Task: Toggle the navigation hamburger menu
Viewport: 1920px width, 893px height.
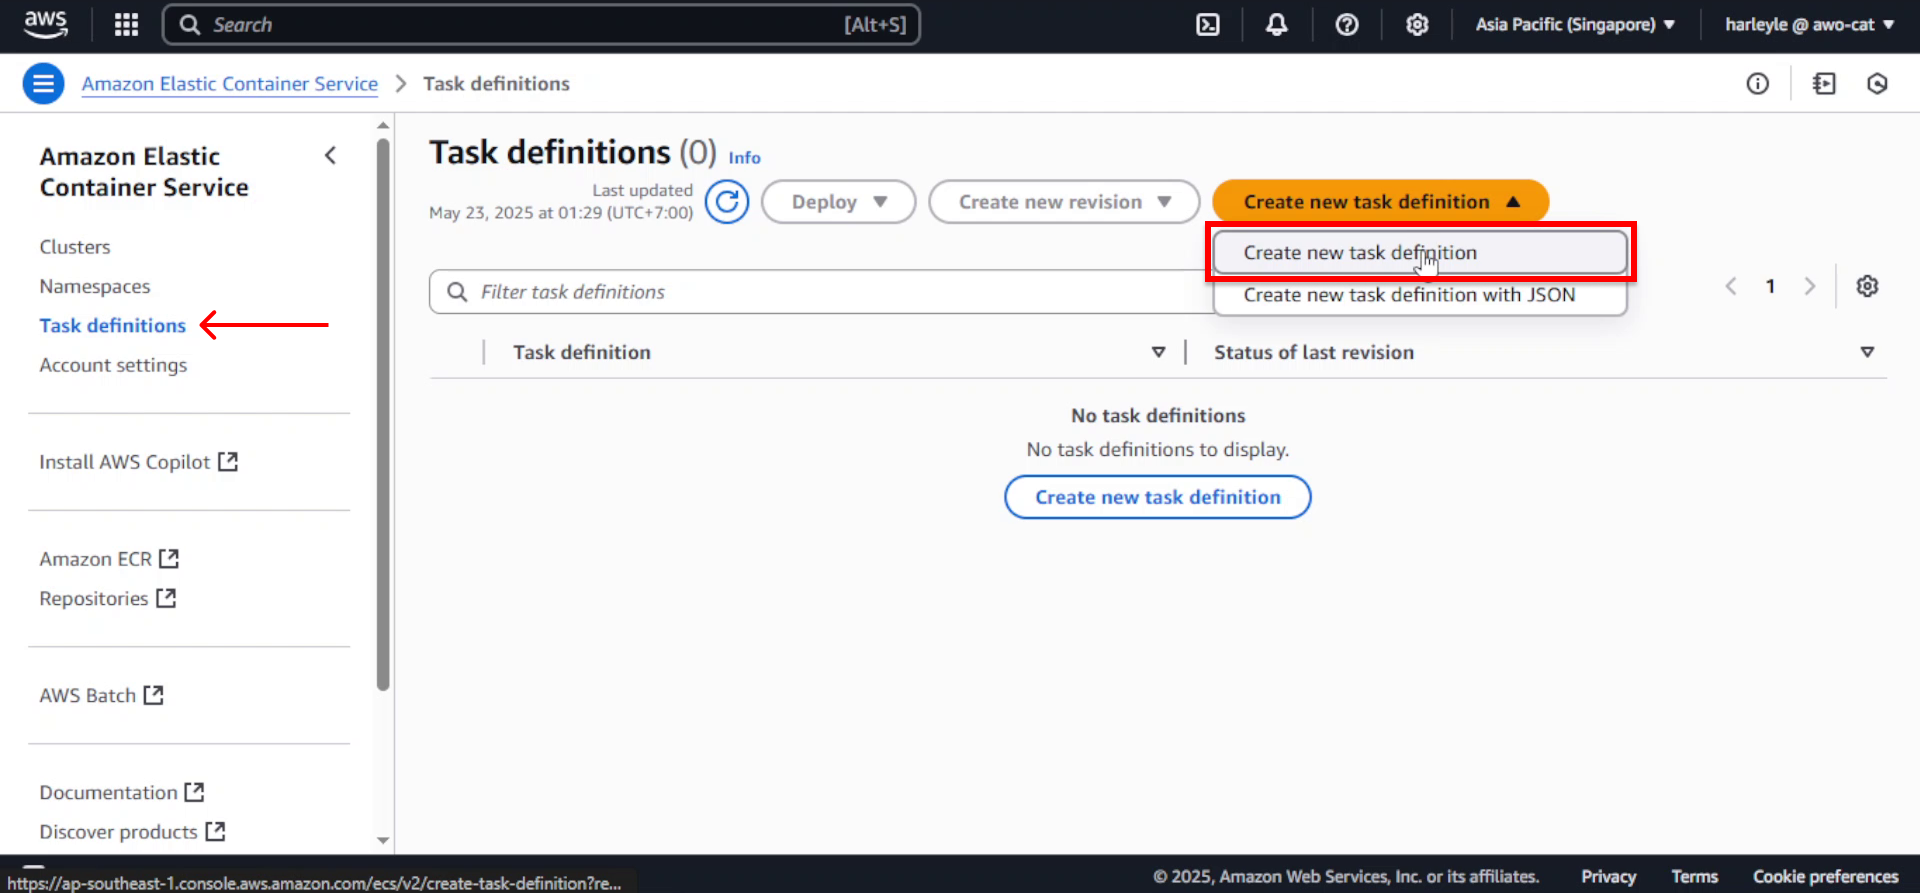Action: (44, 84)
